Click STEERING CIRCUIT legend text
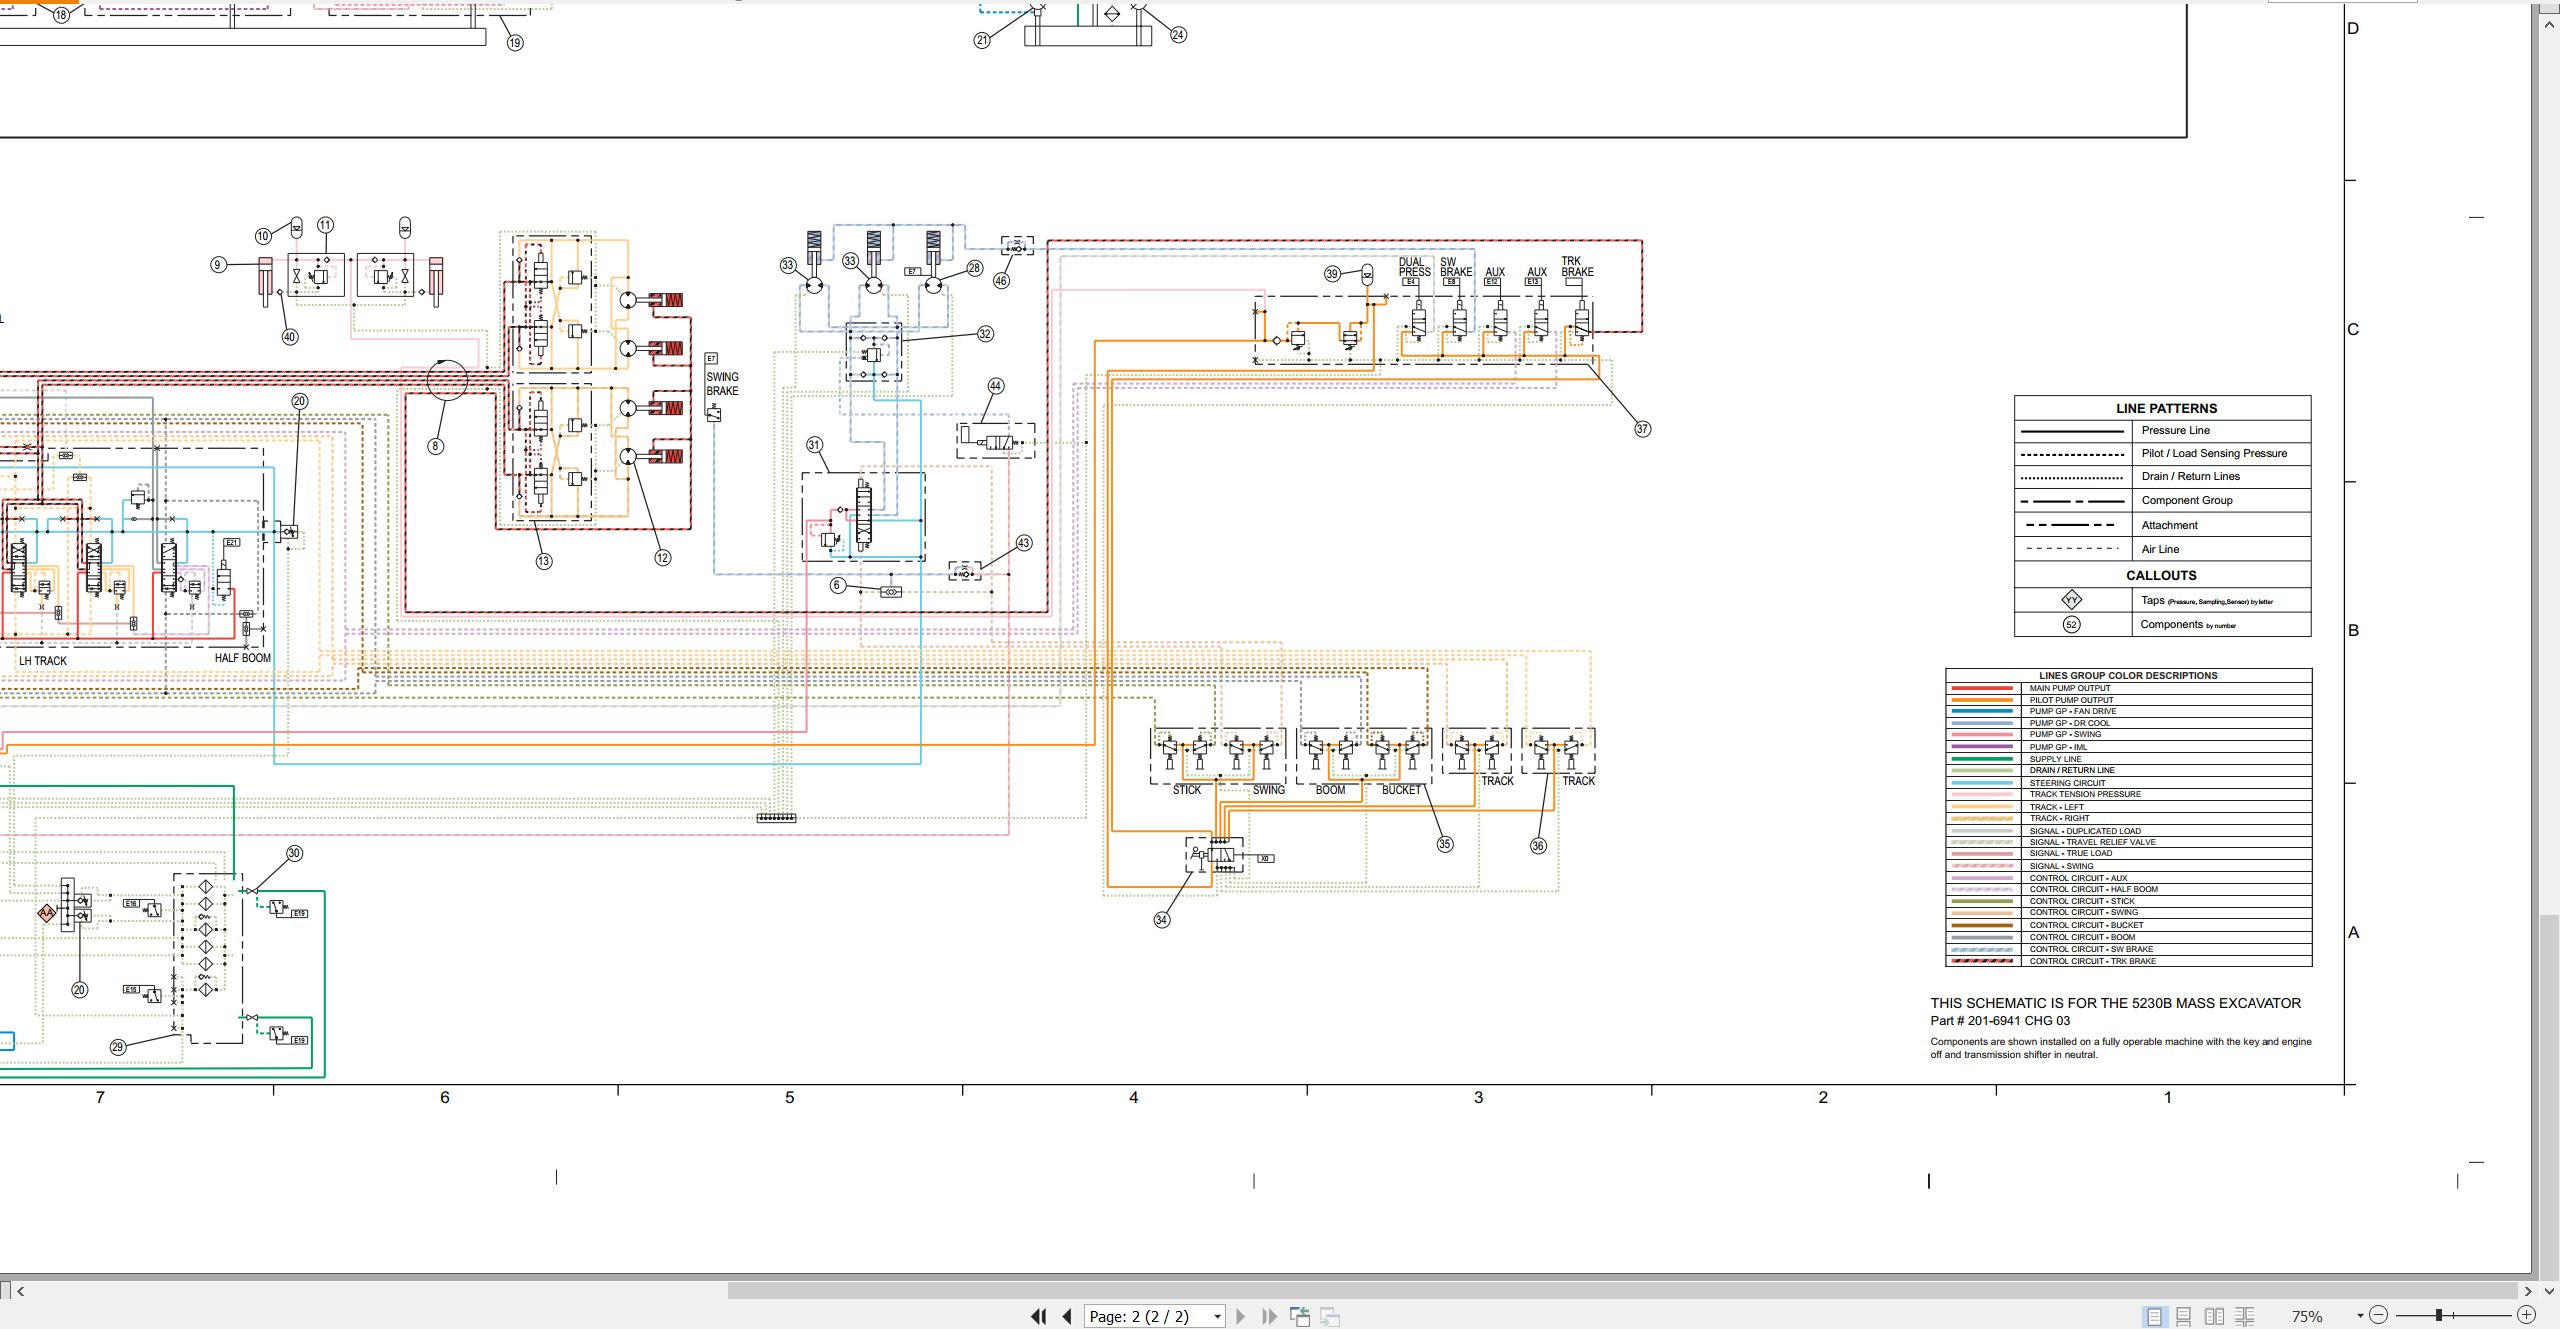 tap(2067, 783)
